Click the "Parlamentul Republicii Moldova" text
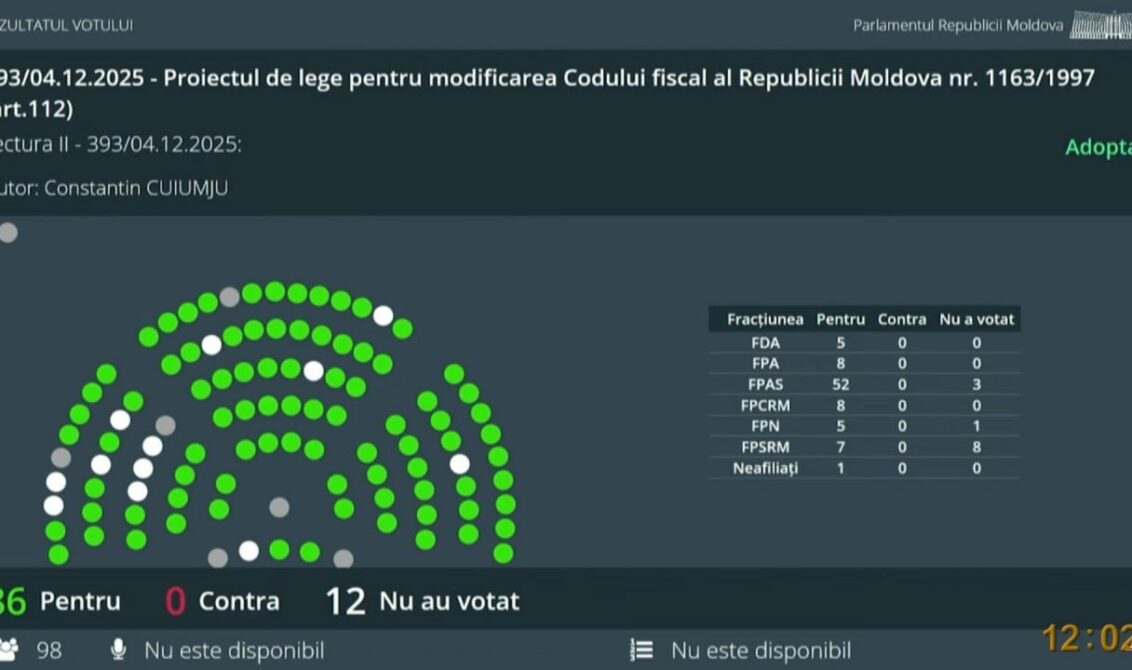 coord(958,25)
